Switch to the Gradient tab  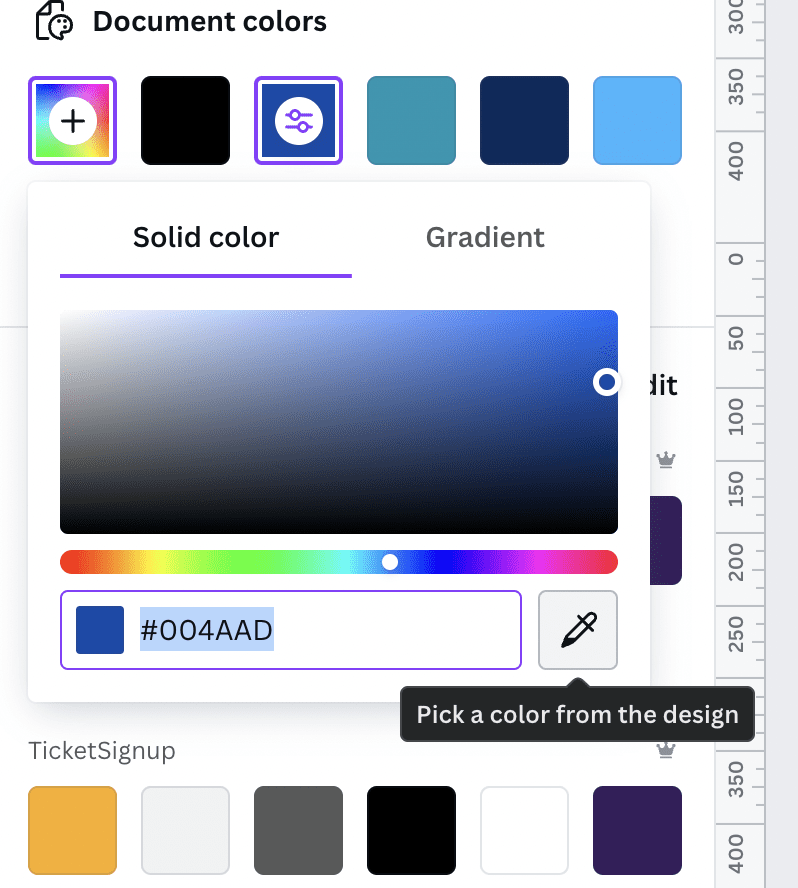pos(485,237)
